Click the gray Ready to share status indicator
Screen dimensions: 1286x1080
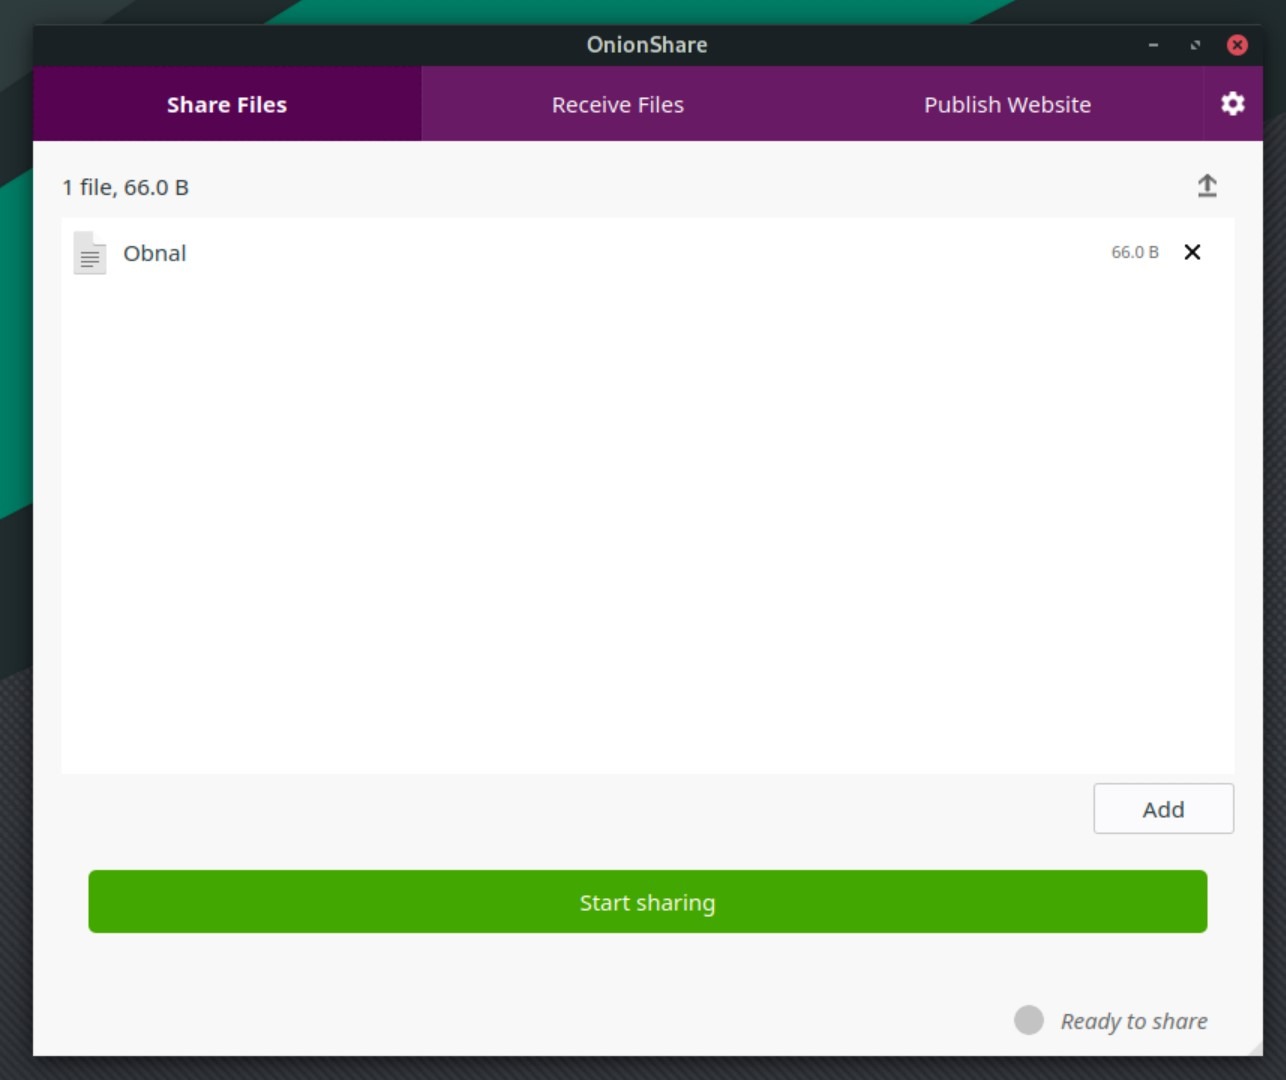[1028, 1020]
